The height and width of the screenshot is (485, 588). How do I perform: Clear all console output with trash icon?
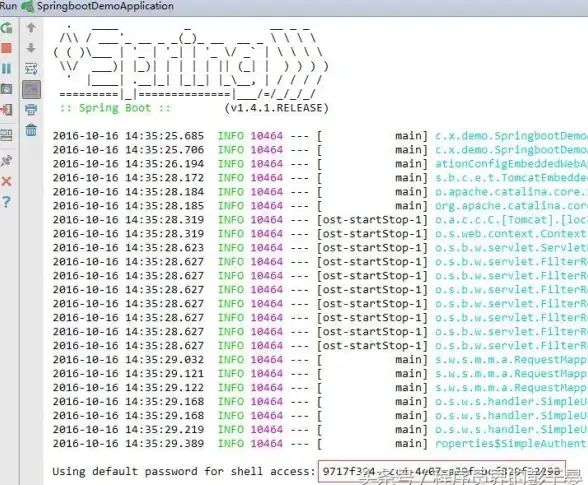31,130
